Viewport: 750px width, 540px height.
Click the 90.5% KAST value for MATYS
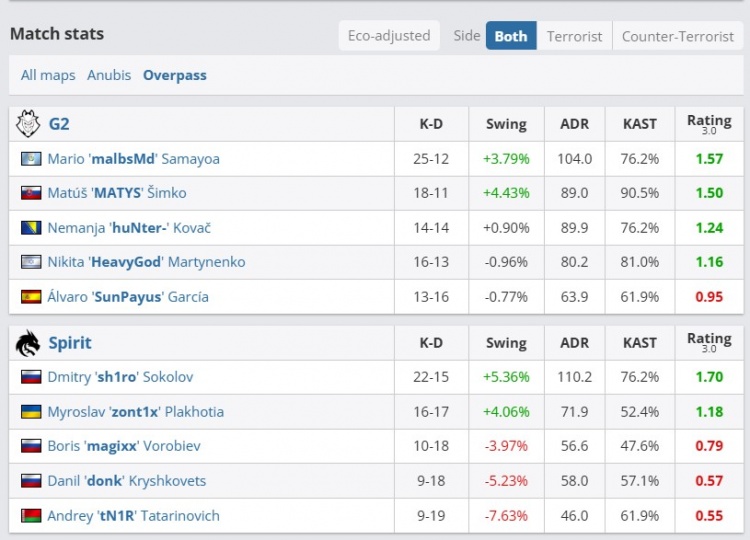pyautogui.click(x=640, y=193)
